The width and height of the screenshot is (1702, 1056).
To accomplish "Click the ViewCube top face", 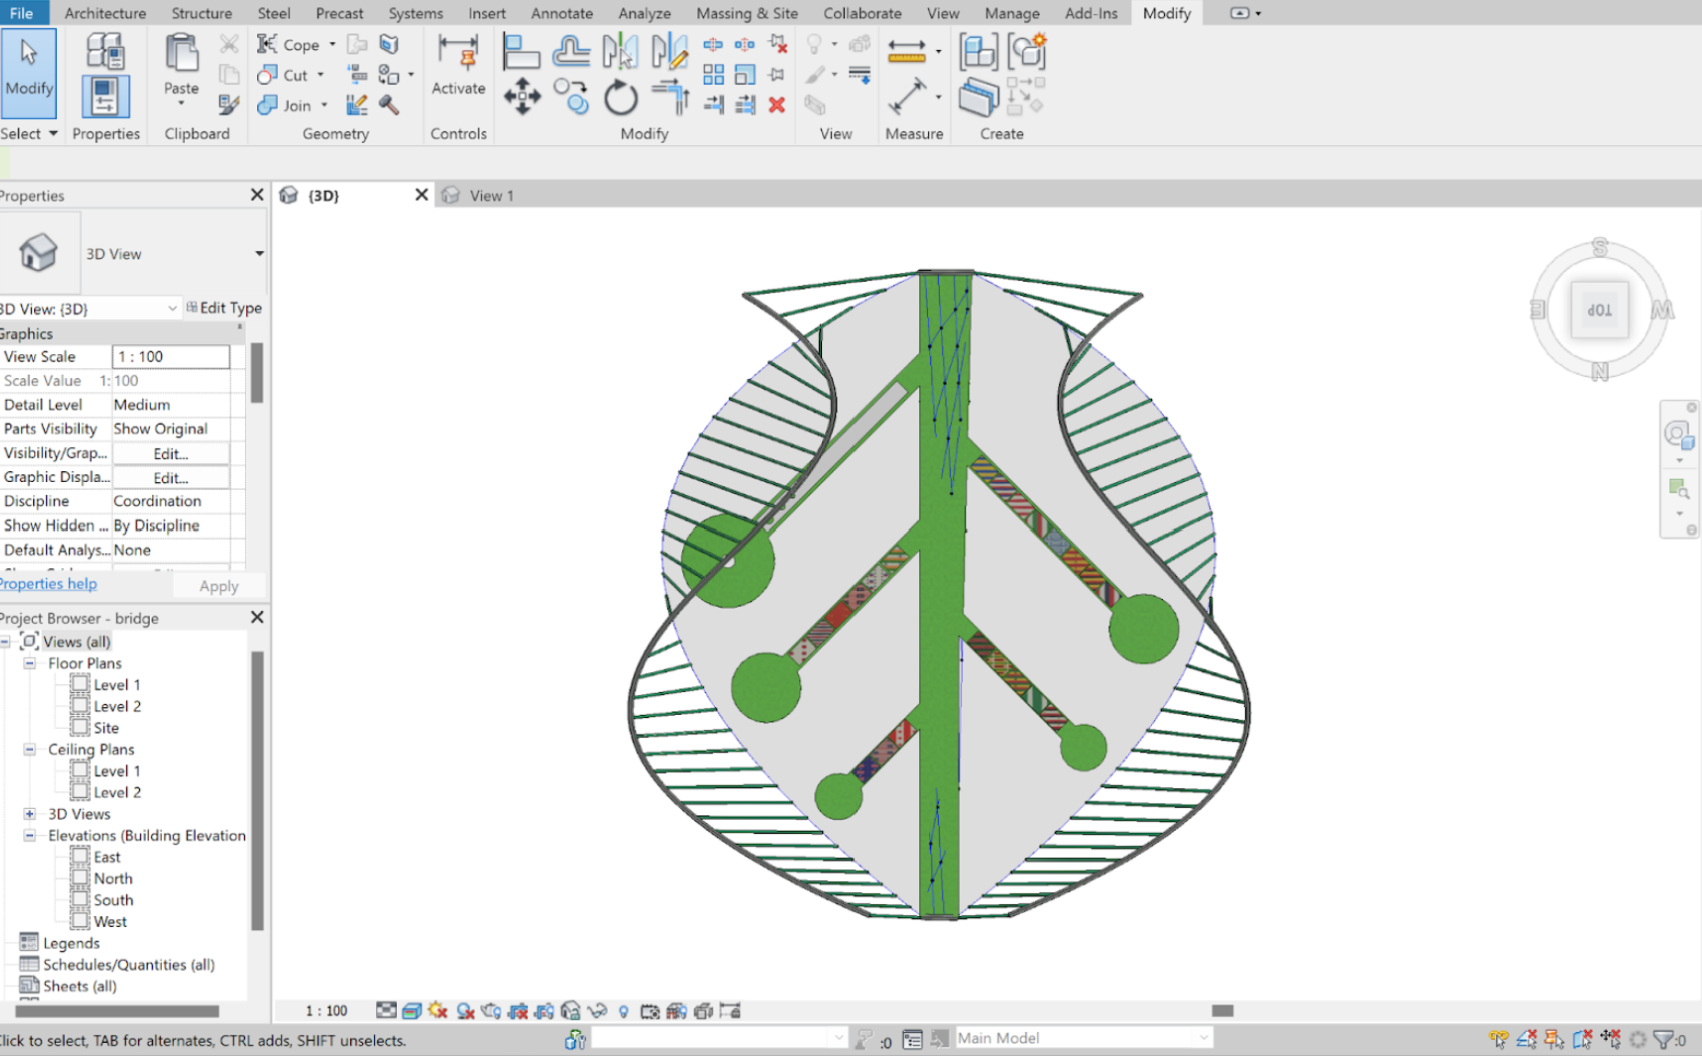I will 1599,310.
